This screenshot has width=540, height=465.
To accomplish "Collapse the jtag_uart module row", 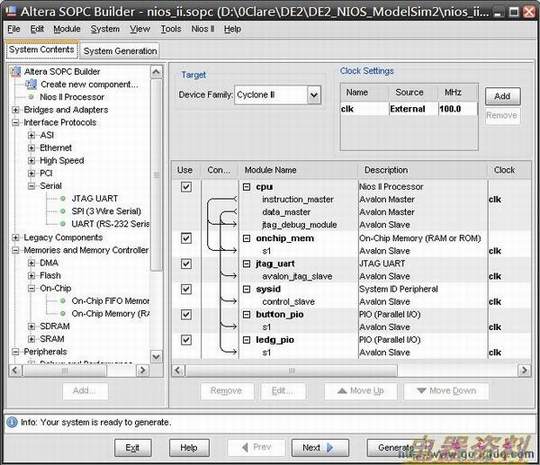I will point(247,264).
